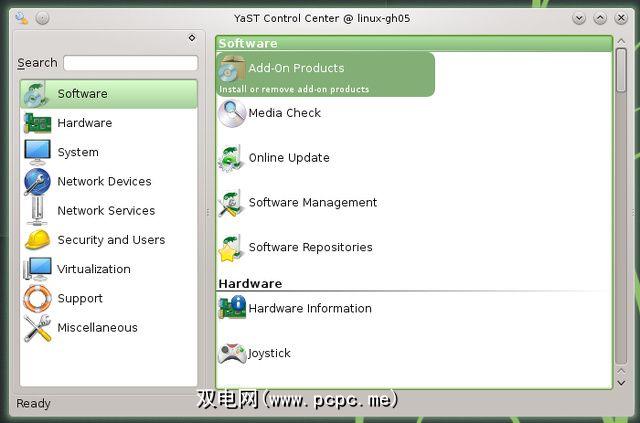Screen dimensions: 640x423
Task: Click the Support lifebuoy icon
Action: click(37, 298)
